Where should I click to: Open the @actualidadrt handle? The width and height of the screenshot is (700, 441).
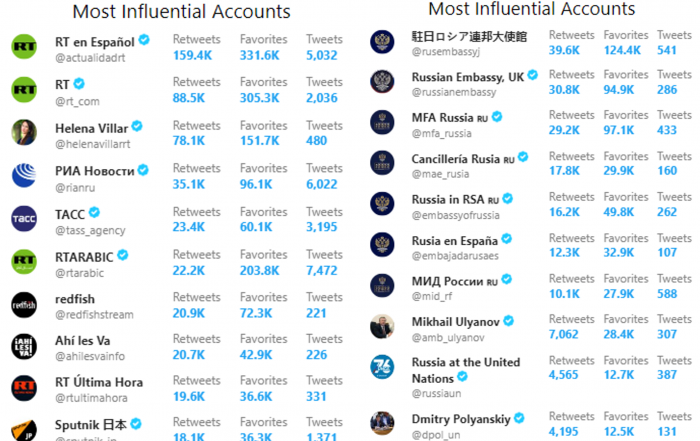(90, 58)
